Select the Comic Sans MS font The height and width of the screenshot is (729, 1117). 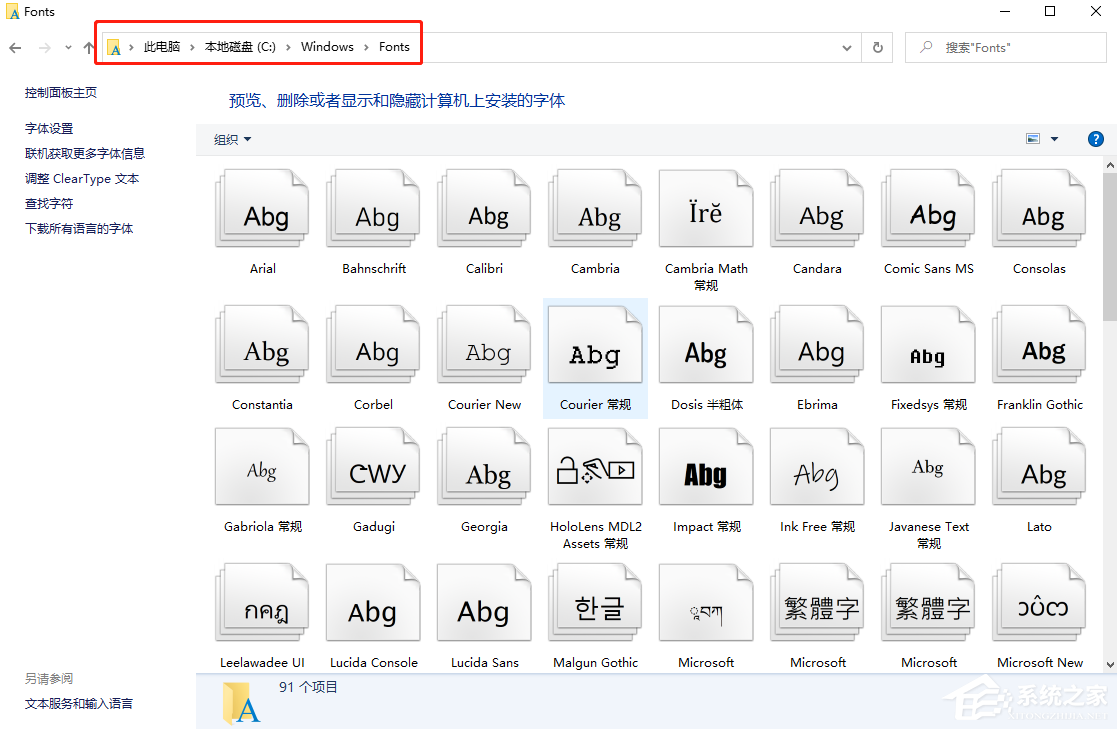pos(928,208)
